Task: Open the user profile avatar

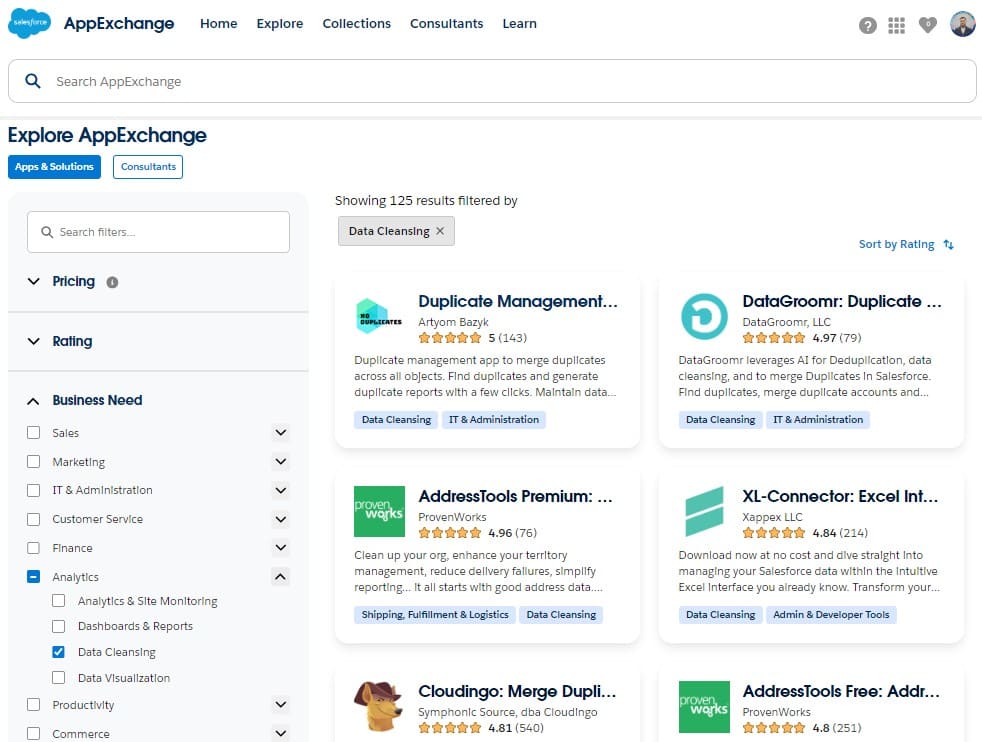Action: (x=963, y=24)
